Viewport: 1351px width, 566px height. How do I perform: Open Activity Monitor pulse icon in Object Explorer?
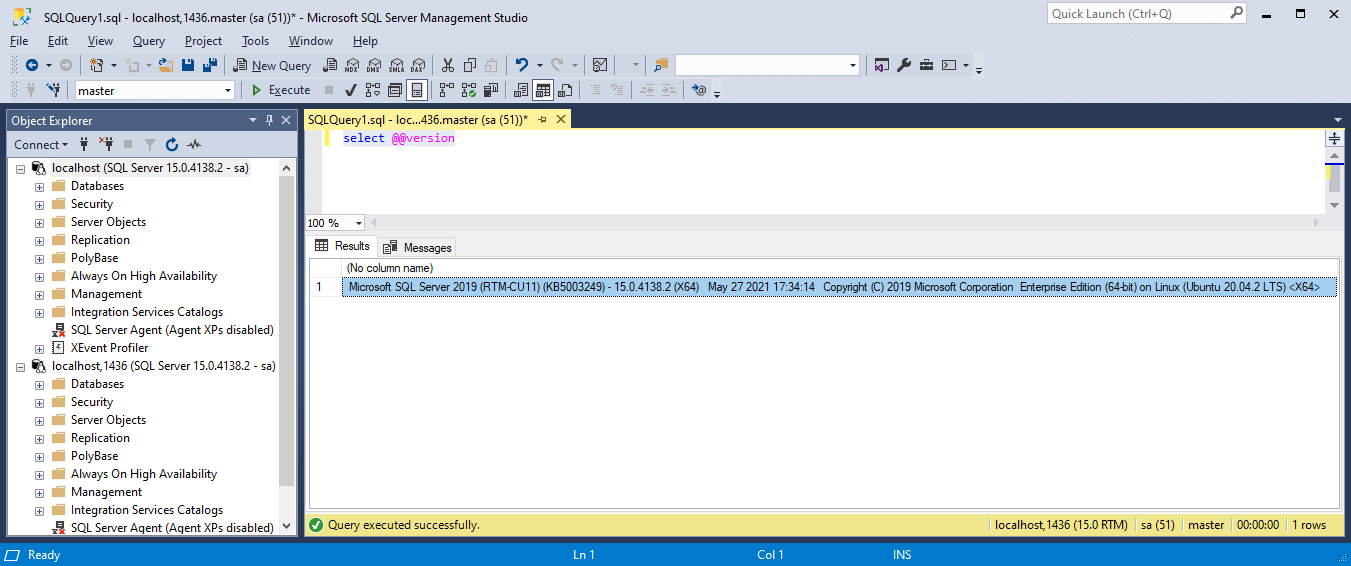tap(194, 144)
